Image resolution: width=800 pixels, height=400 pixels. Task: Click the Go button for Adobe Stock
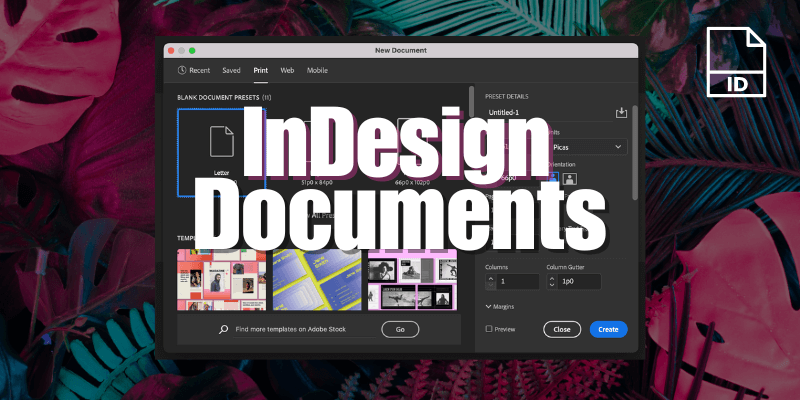pyautogui.click(x=400, y=330)
